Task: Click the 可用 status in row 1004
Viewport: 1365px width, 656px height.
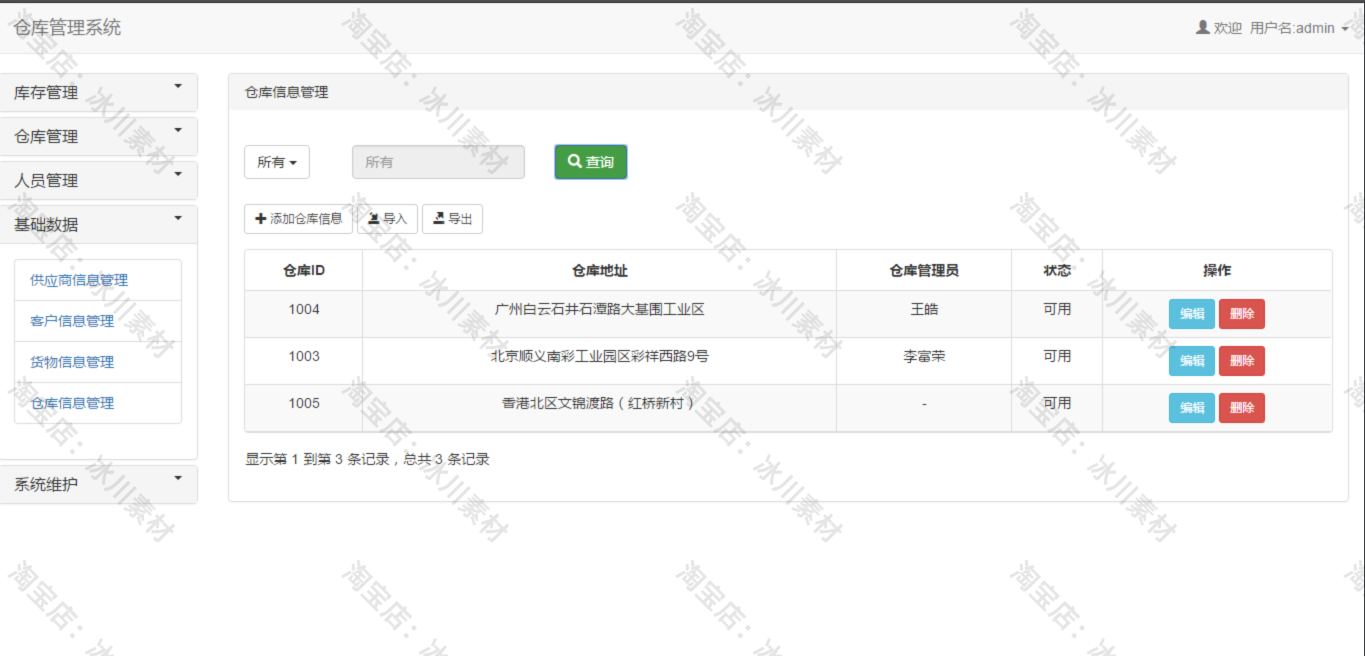Action: click(x=1057, y=310)
